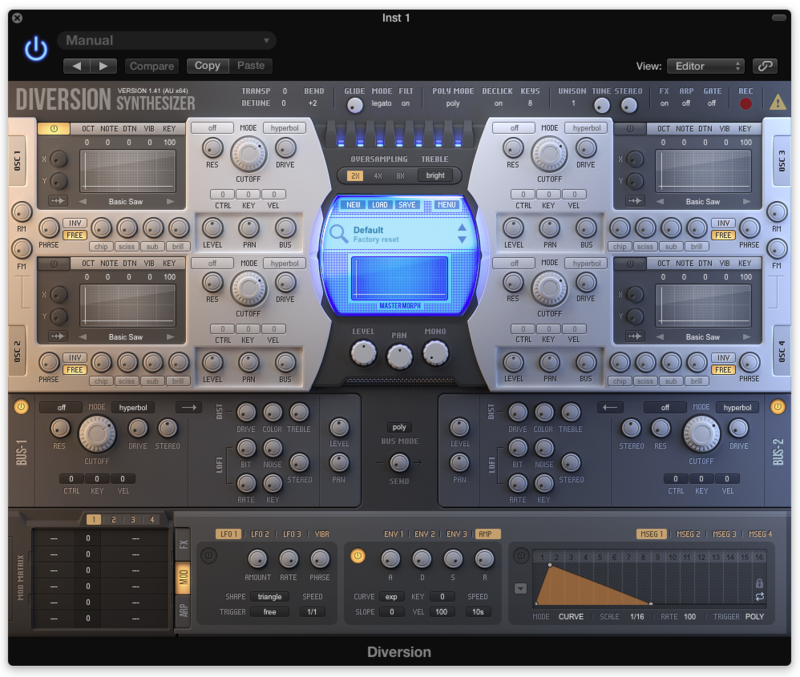Viewport: 800px width, 677px height.
Task: Select 4X oversampling option
Action: pyautogui.click(x=378, y=175)
